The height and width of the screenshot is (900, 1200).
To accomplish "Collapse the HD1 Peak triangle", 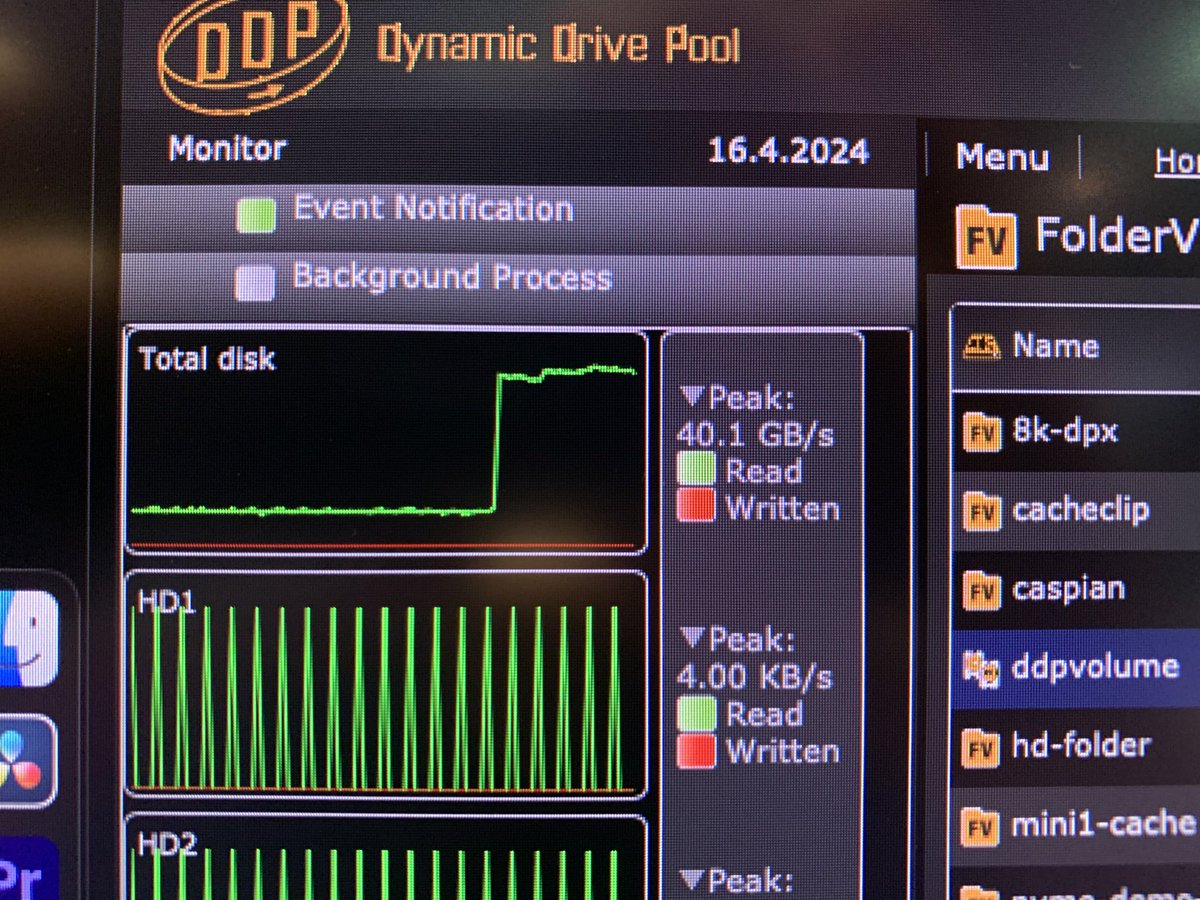I will tap(692, 637).
